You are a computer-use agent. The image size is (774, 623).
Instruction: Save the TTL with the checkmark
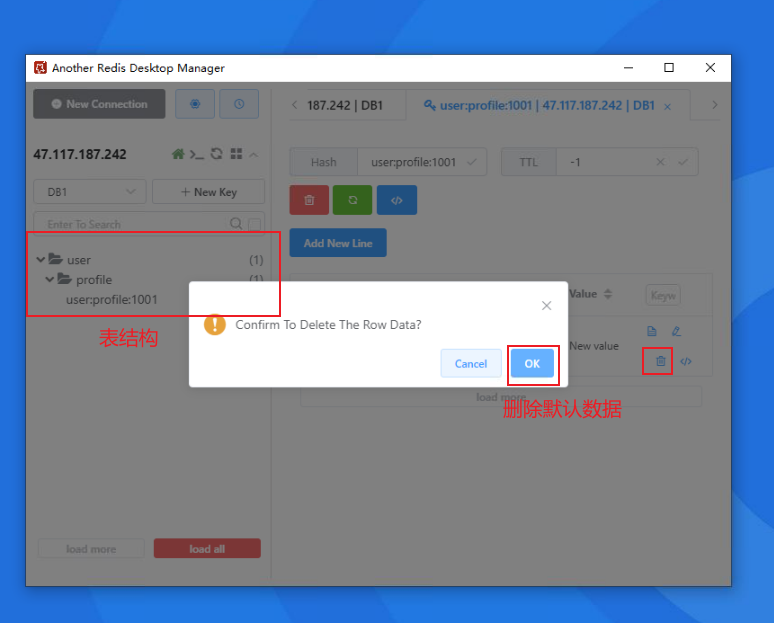pos(683,162)
